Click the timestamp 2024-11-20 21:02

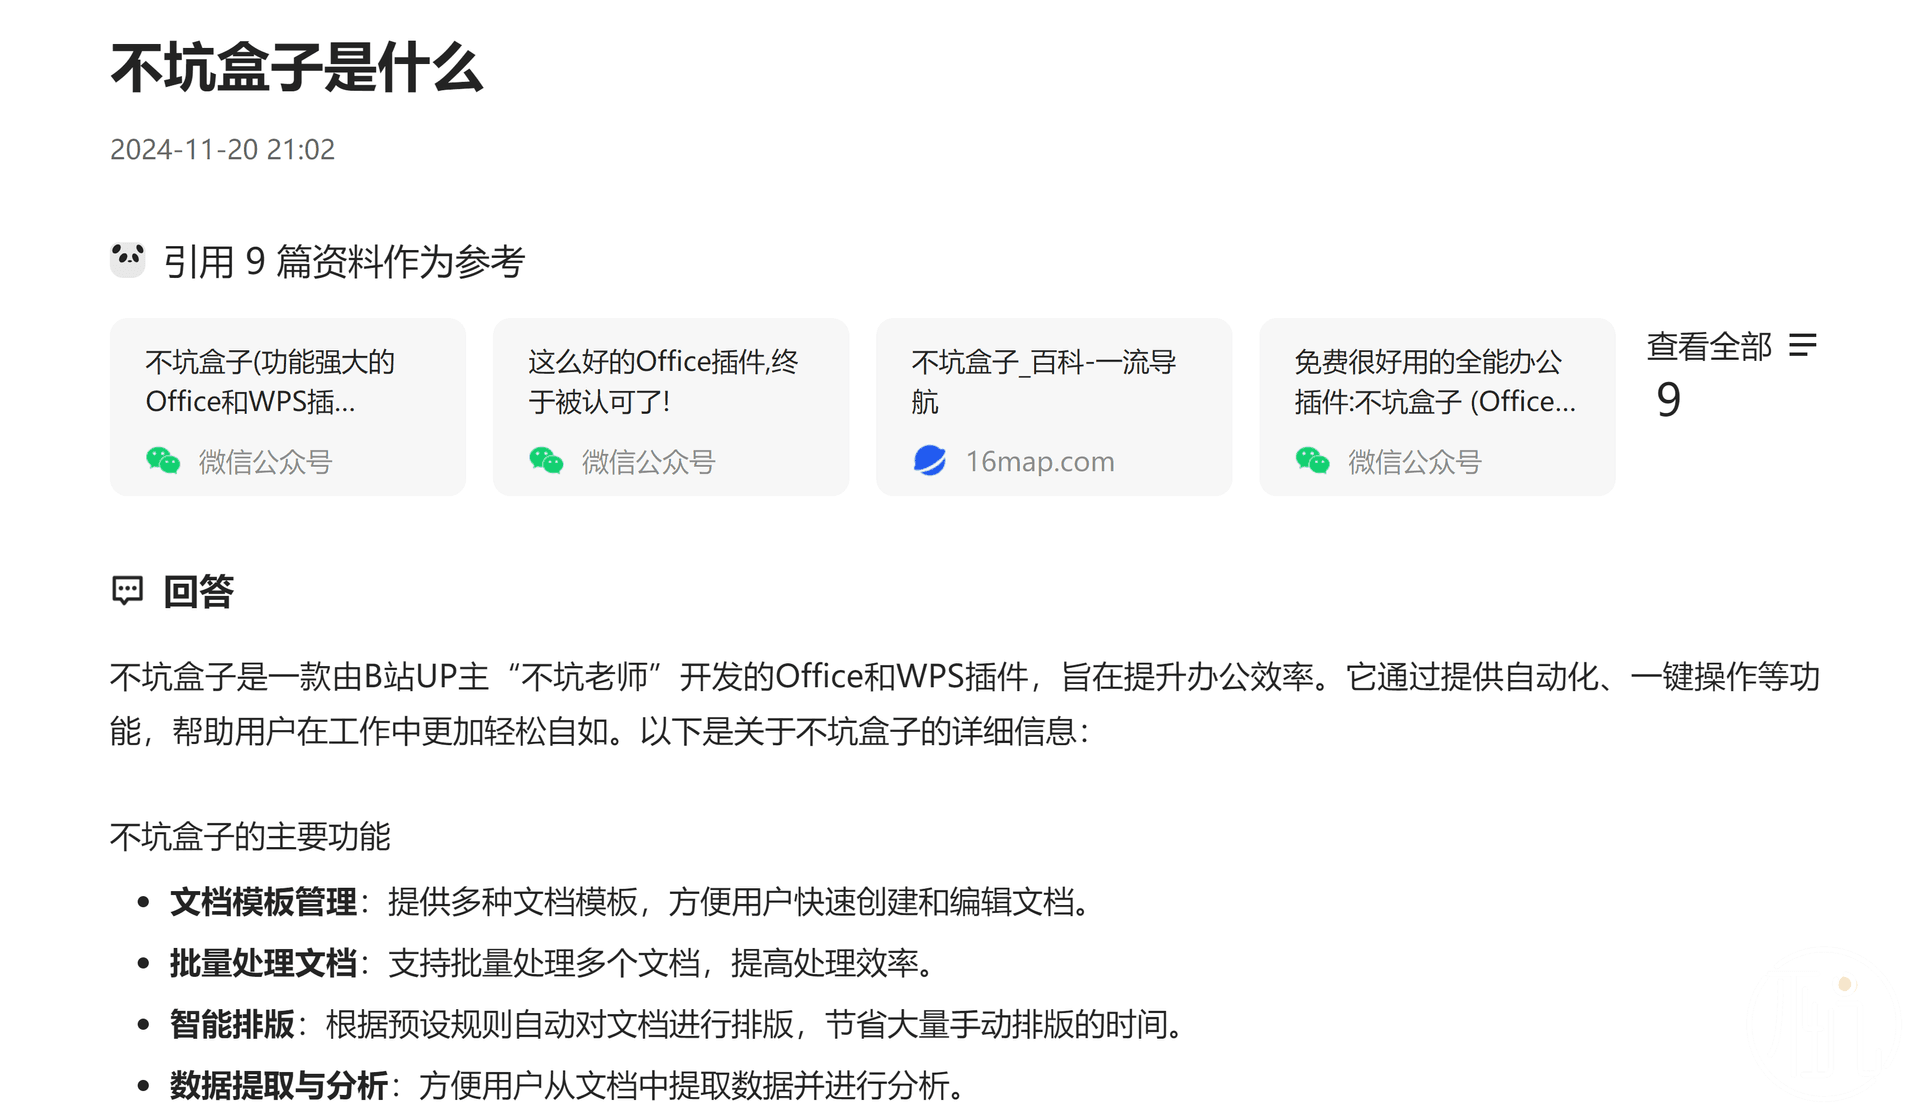(x=222, y=149)
